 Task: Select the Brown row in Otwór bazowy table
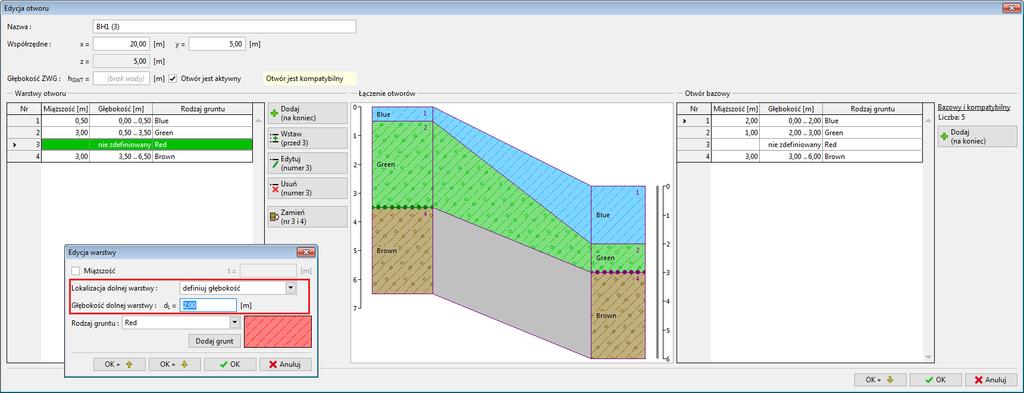[x=799, y=157]
